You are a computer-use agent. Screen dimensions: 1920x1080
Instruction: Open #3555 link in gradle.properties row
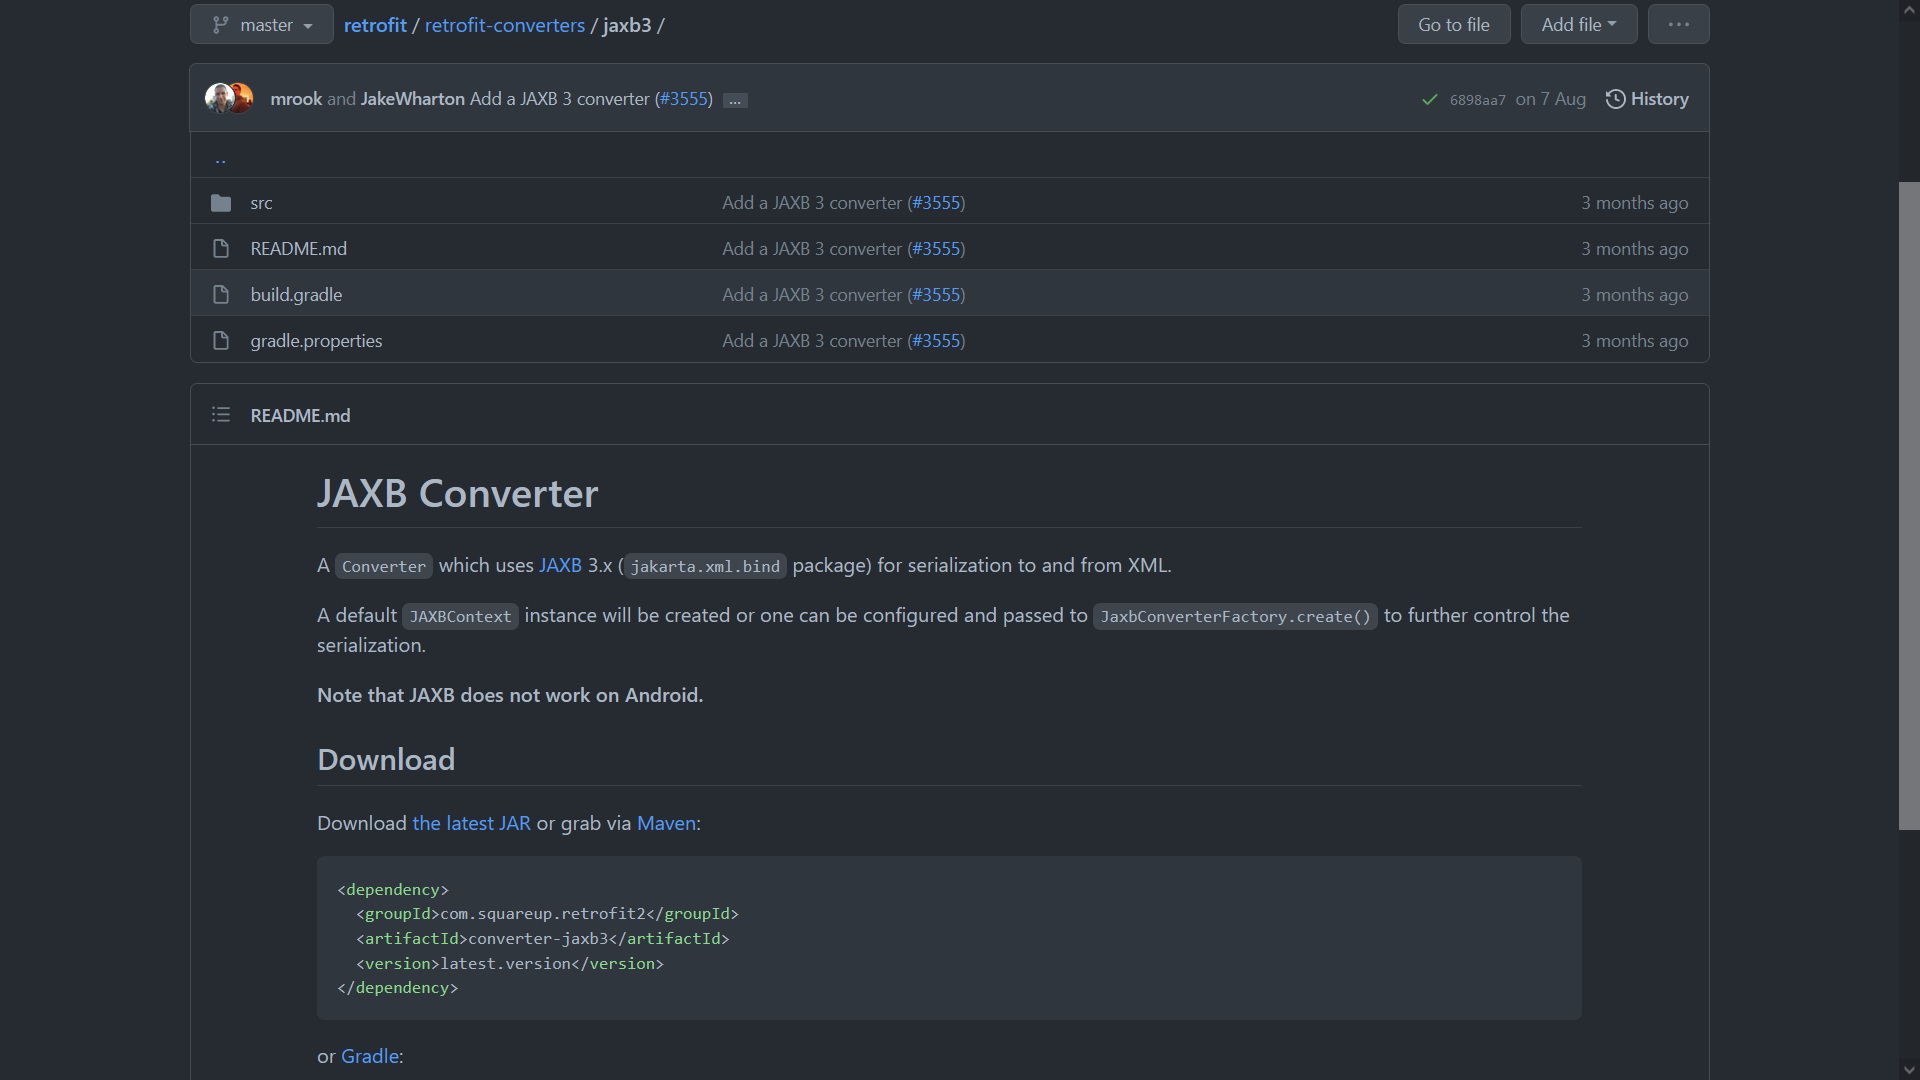tap(936, 341)
